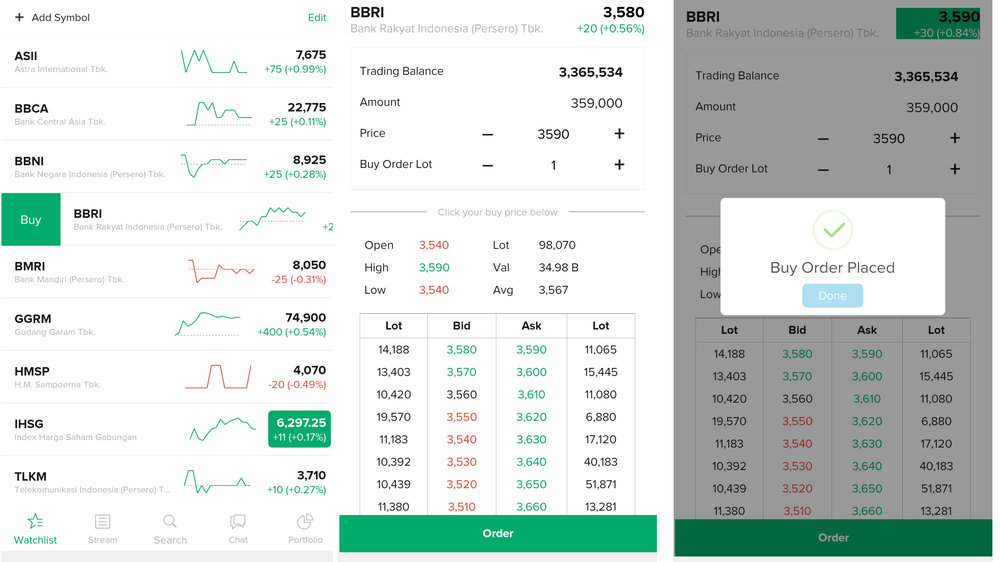The height and width of the screenshot is (562, 1000).
Task: Tap the ASII sparkline chart
Action: 214,62
